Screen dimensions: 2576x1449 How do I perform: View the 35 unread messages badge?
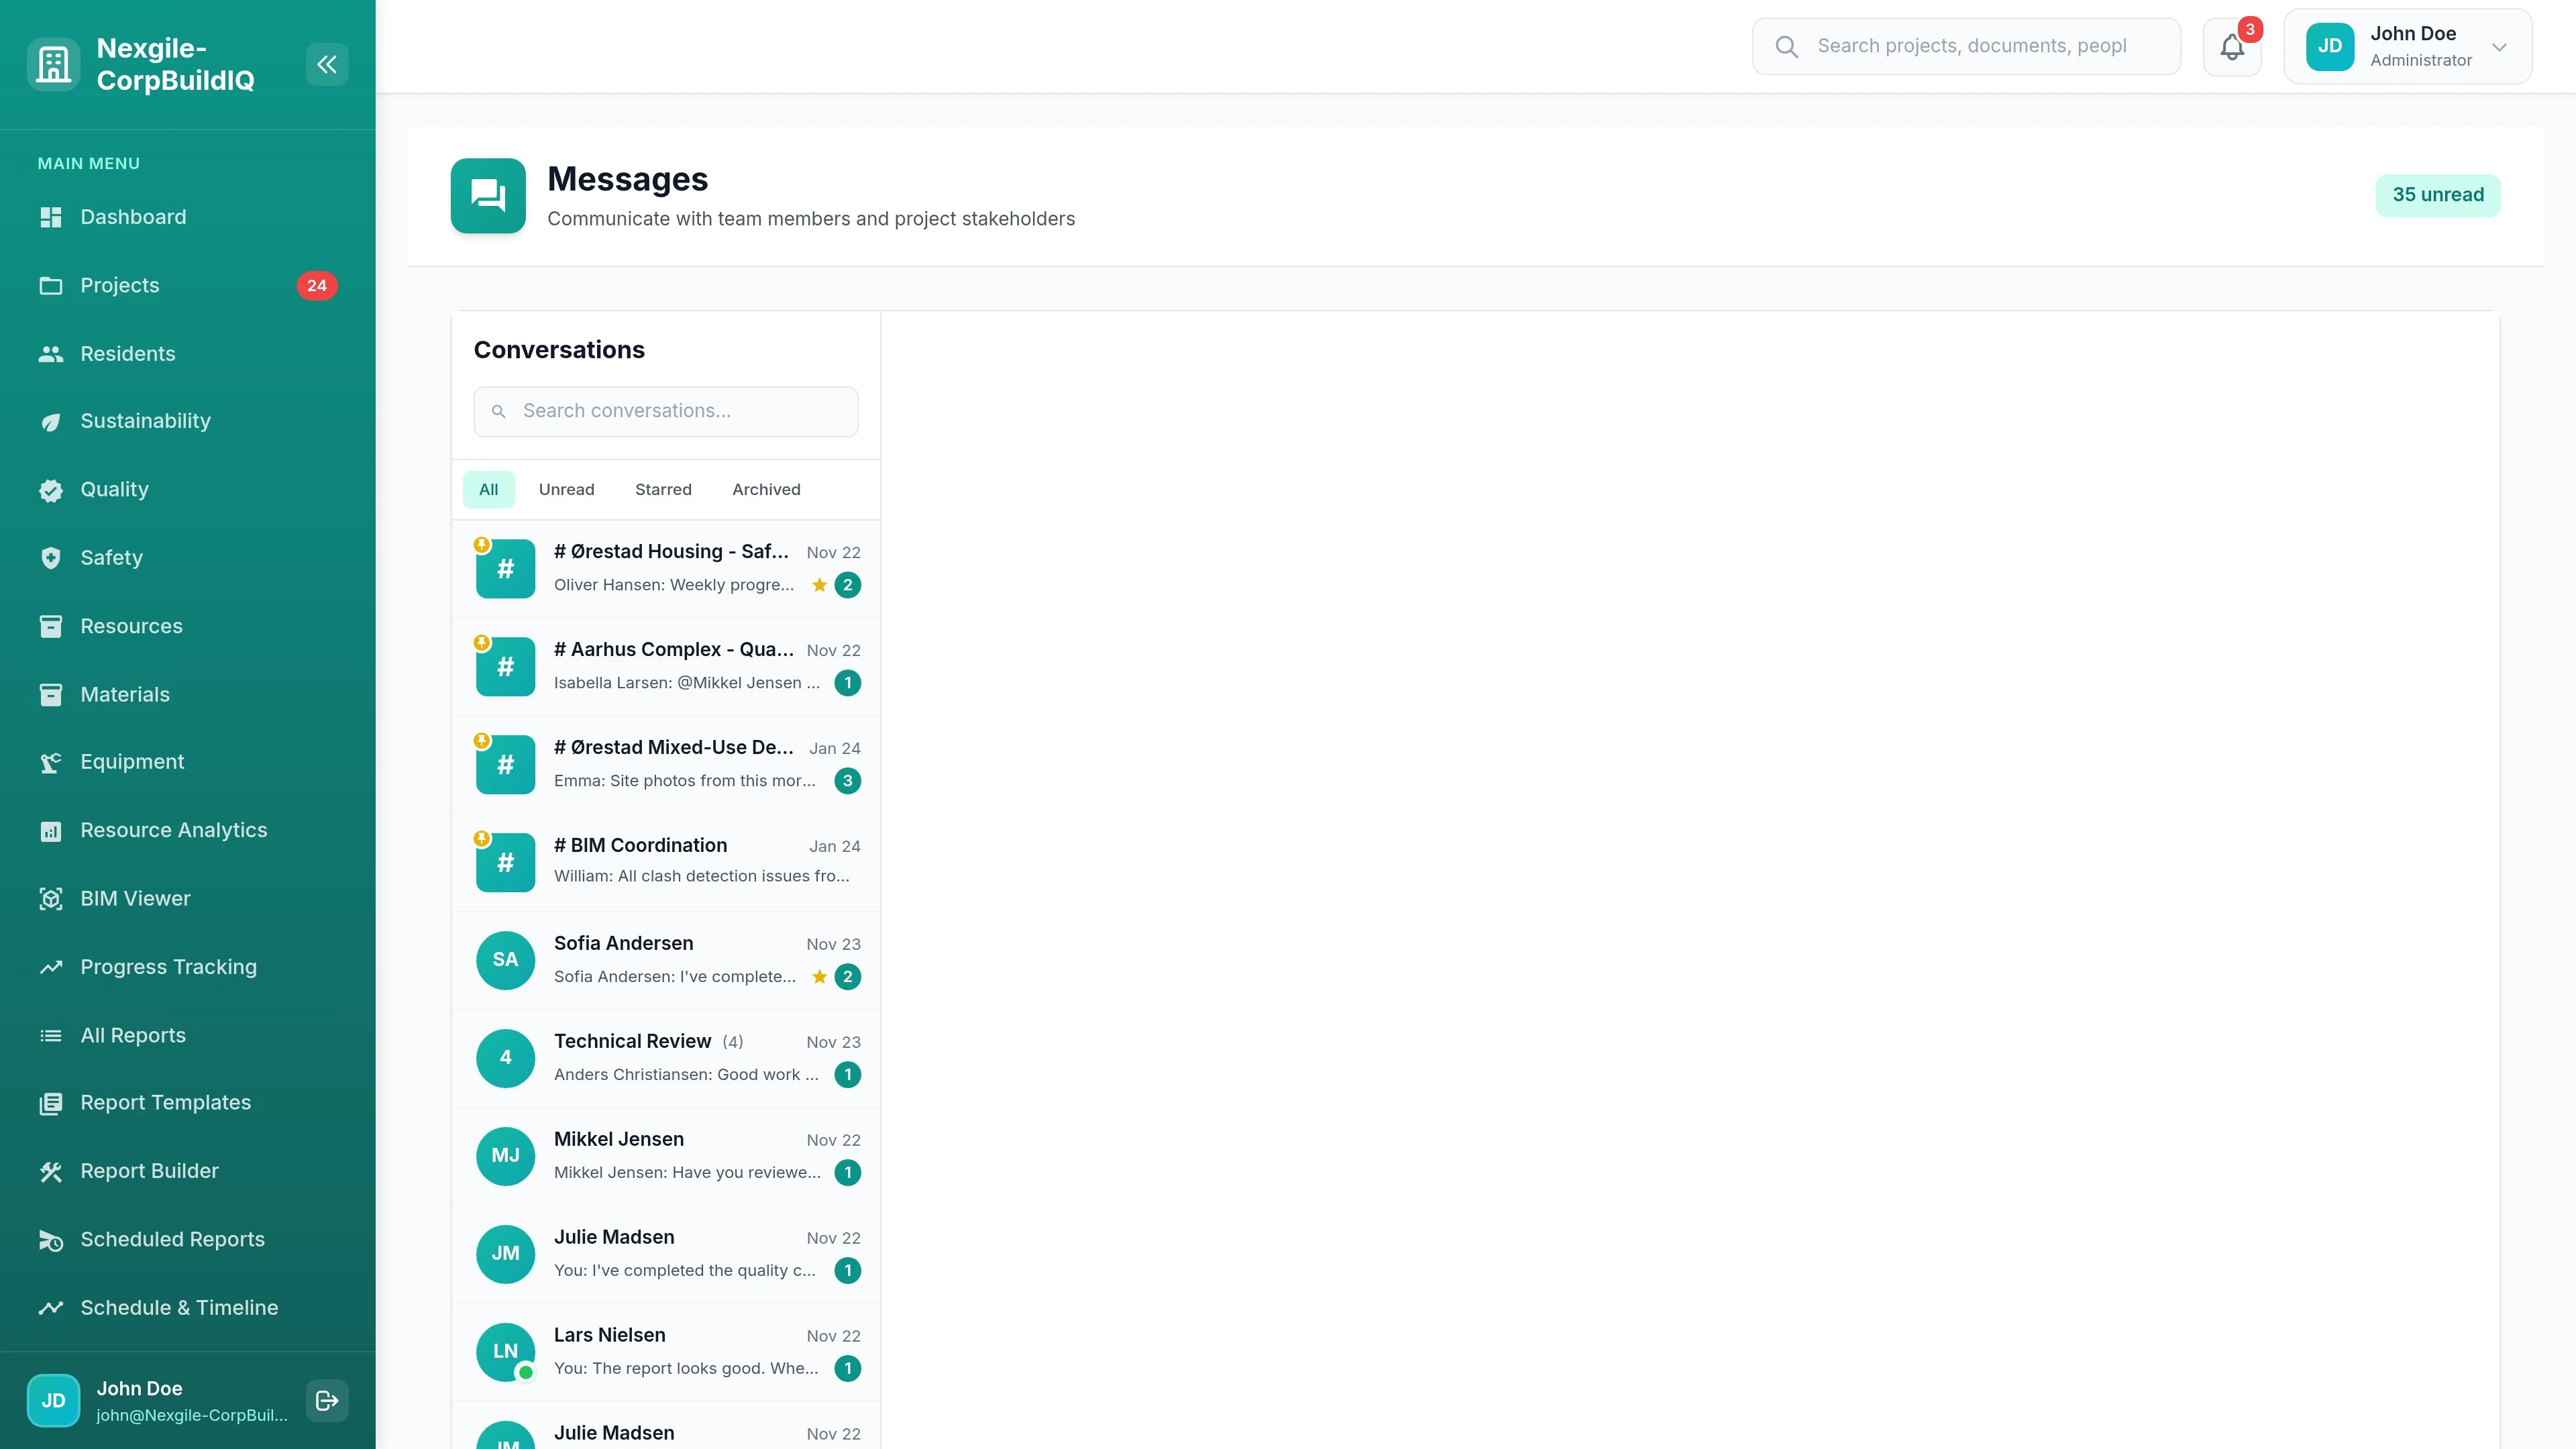point(2437,195)
